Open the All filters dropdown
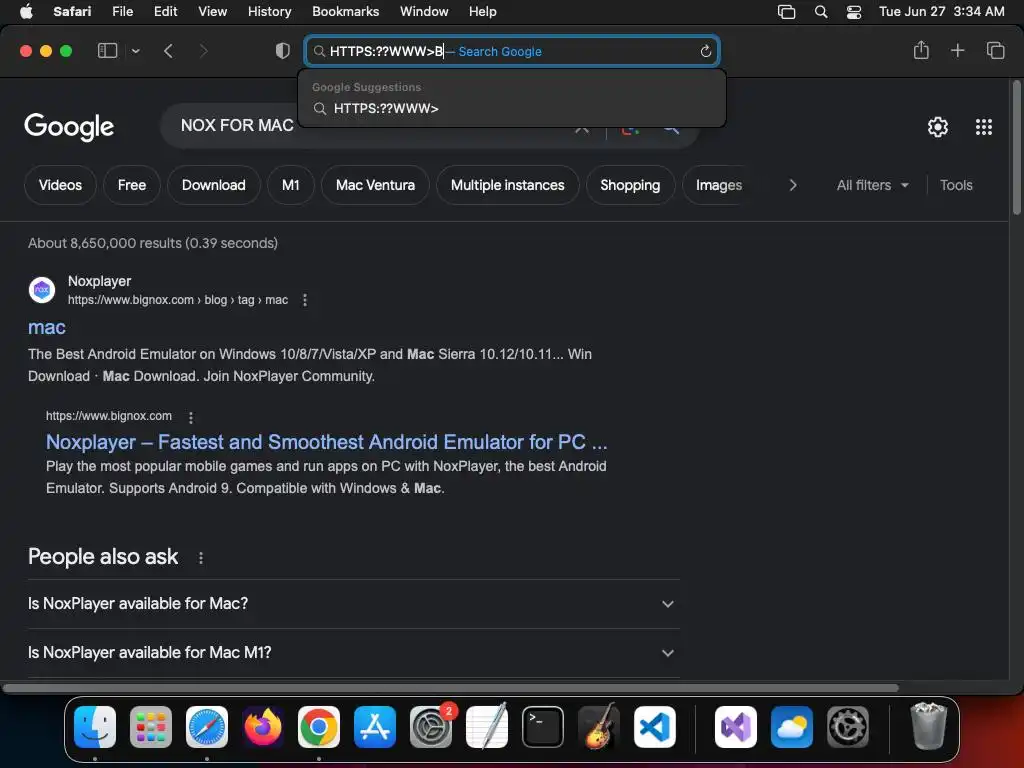This screenshot has width=1024, height=768. (x=872, y=185)
